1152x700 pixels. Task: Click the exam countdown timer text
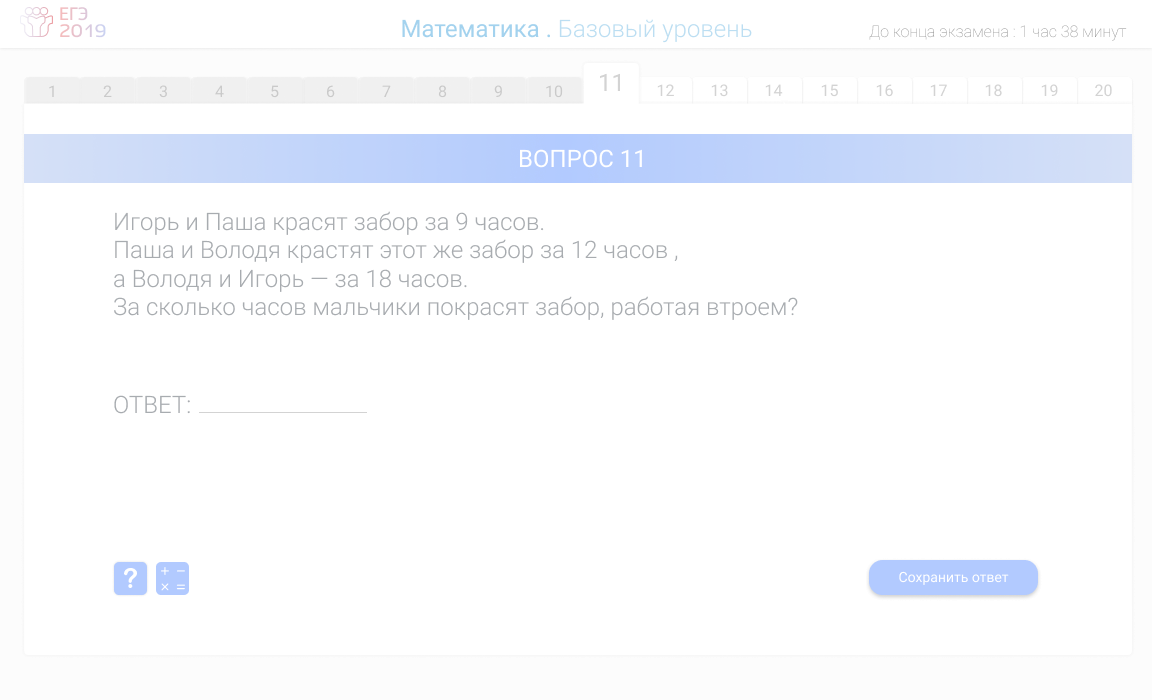point(998,31)
